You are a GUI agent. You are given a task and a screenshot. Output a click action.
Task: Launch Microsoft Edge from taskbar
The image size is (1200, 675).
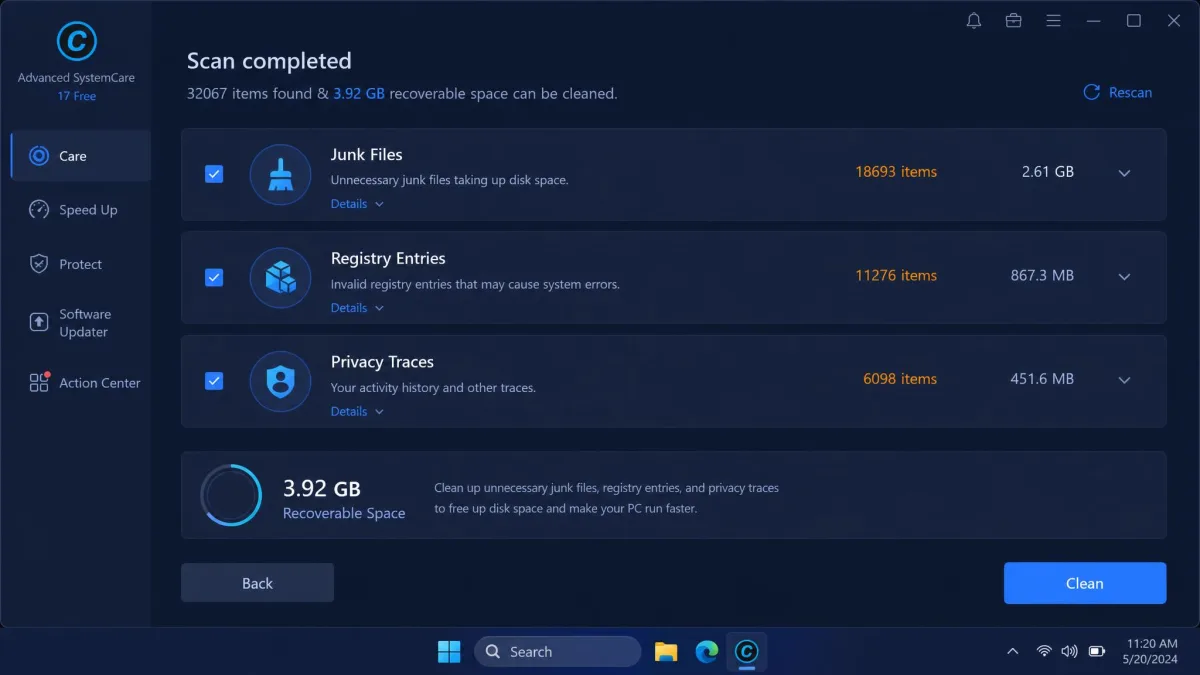[x=707, y=651]
